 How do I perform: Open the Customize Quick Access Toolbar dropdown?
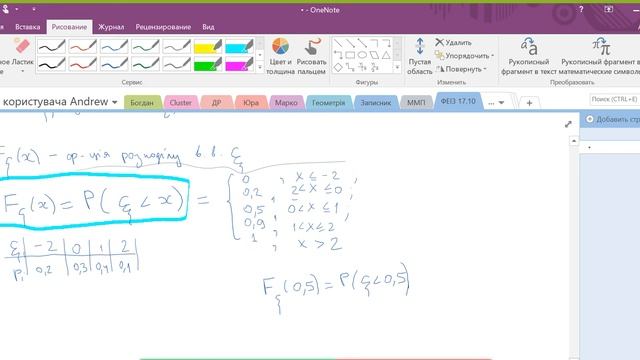click(x=34, y=9)
